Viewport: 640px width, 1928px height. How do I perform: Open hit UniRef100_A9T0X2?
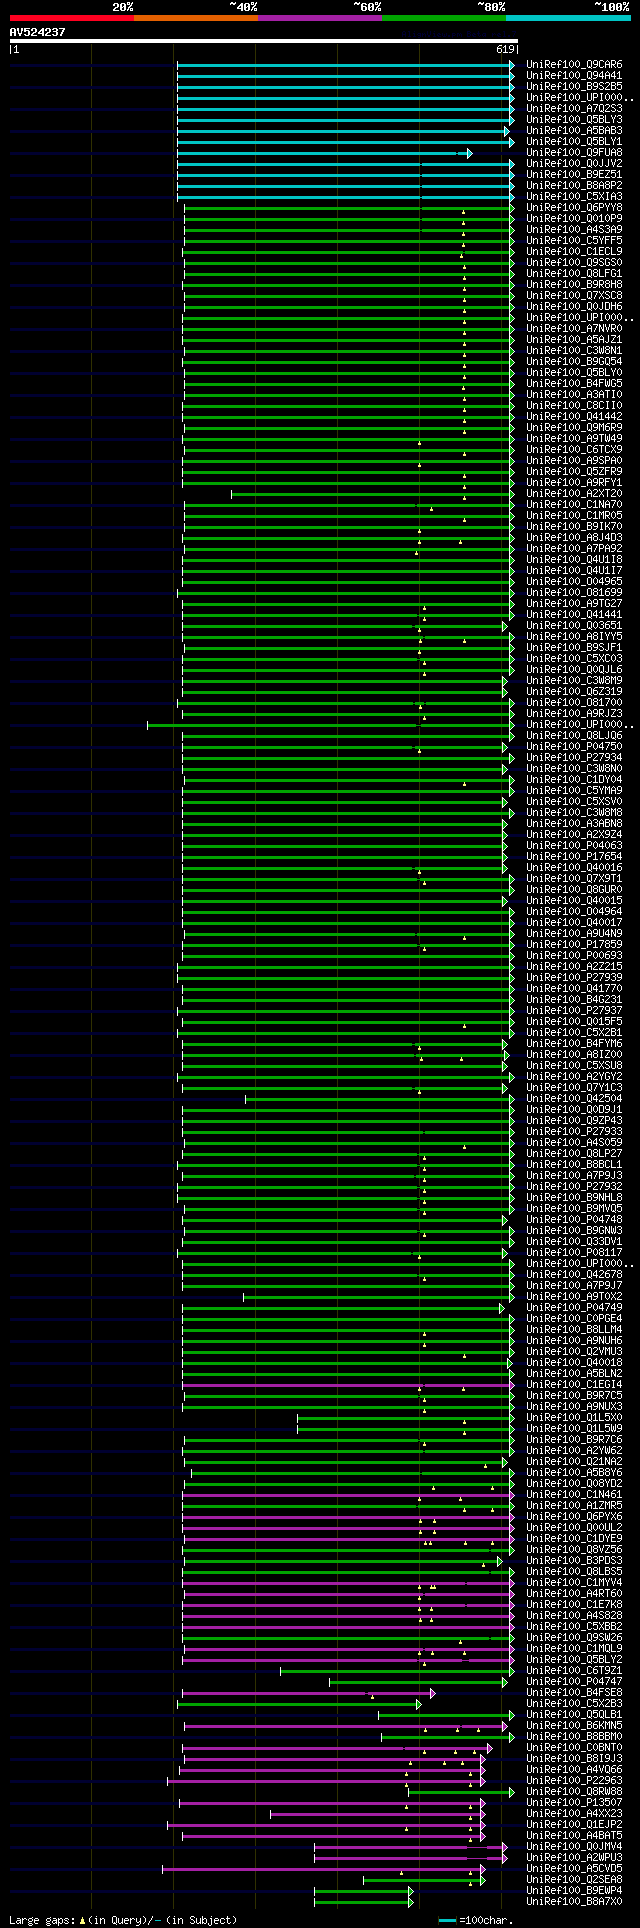574,1297
